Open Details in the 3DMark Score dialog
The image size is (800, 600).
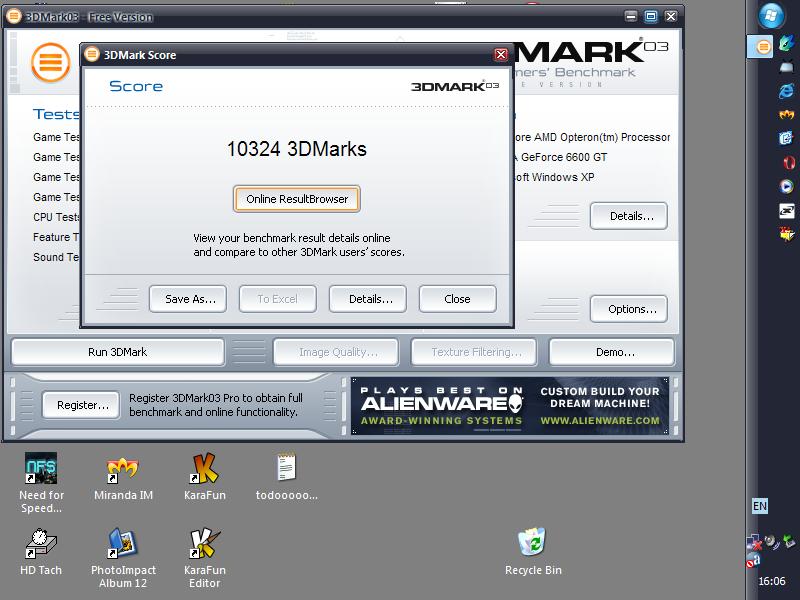(368, 299)
